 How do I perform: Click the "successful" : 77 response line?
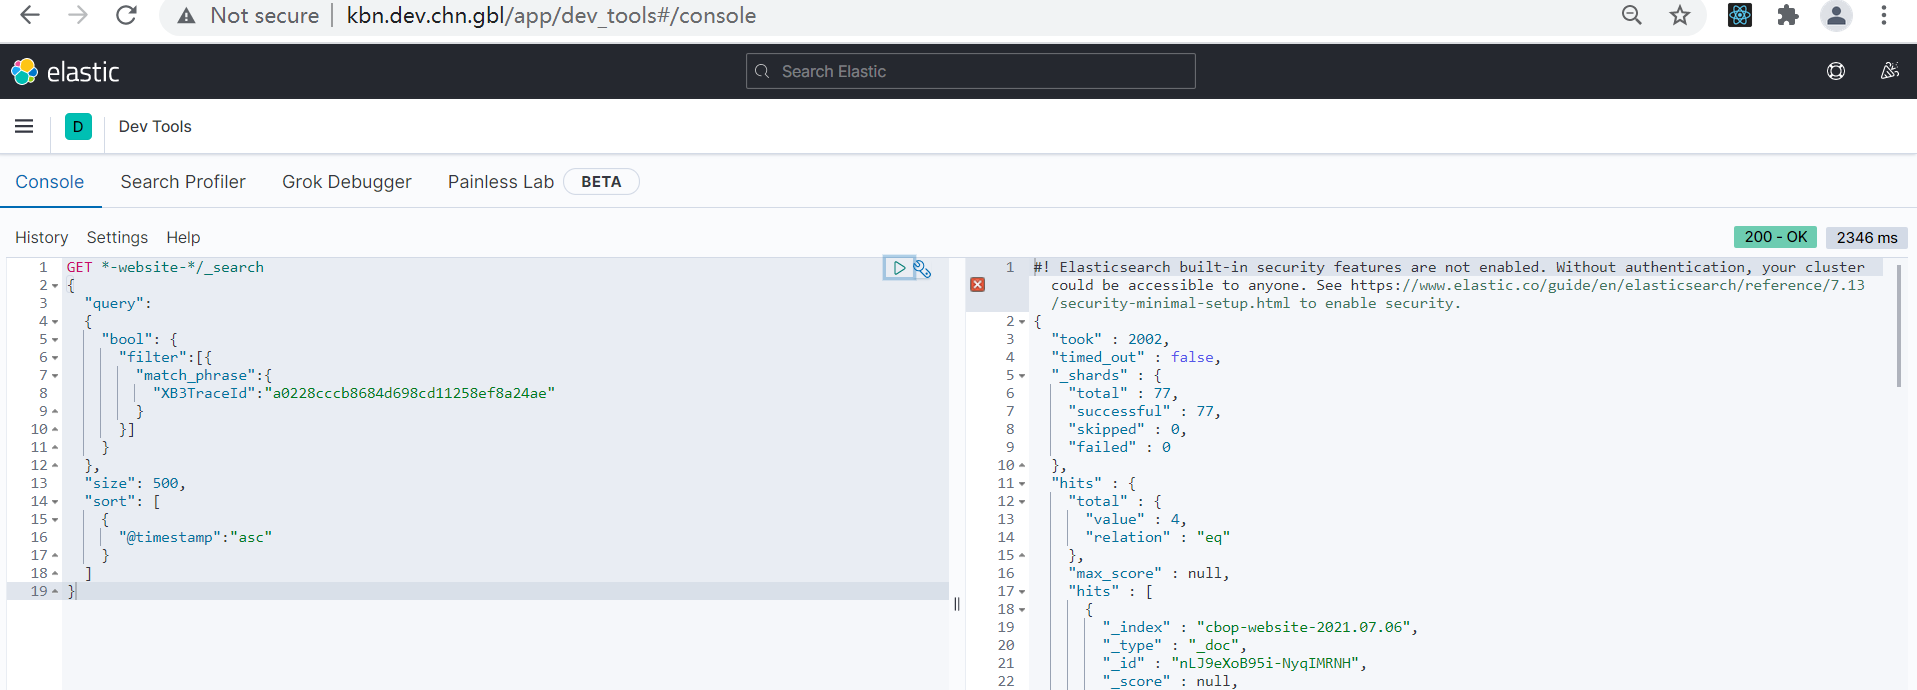point(1145,411)
